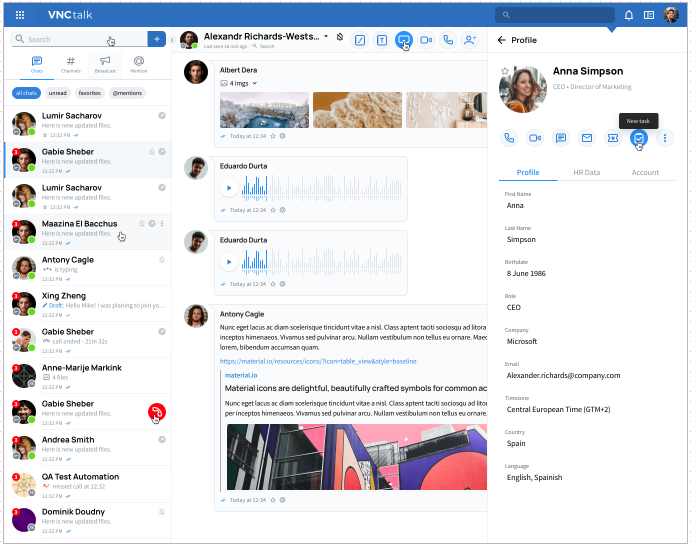This screenshot has width=692, height=545.
Task: Open the apps grid menu
Action: tap(20, 15)
